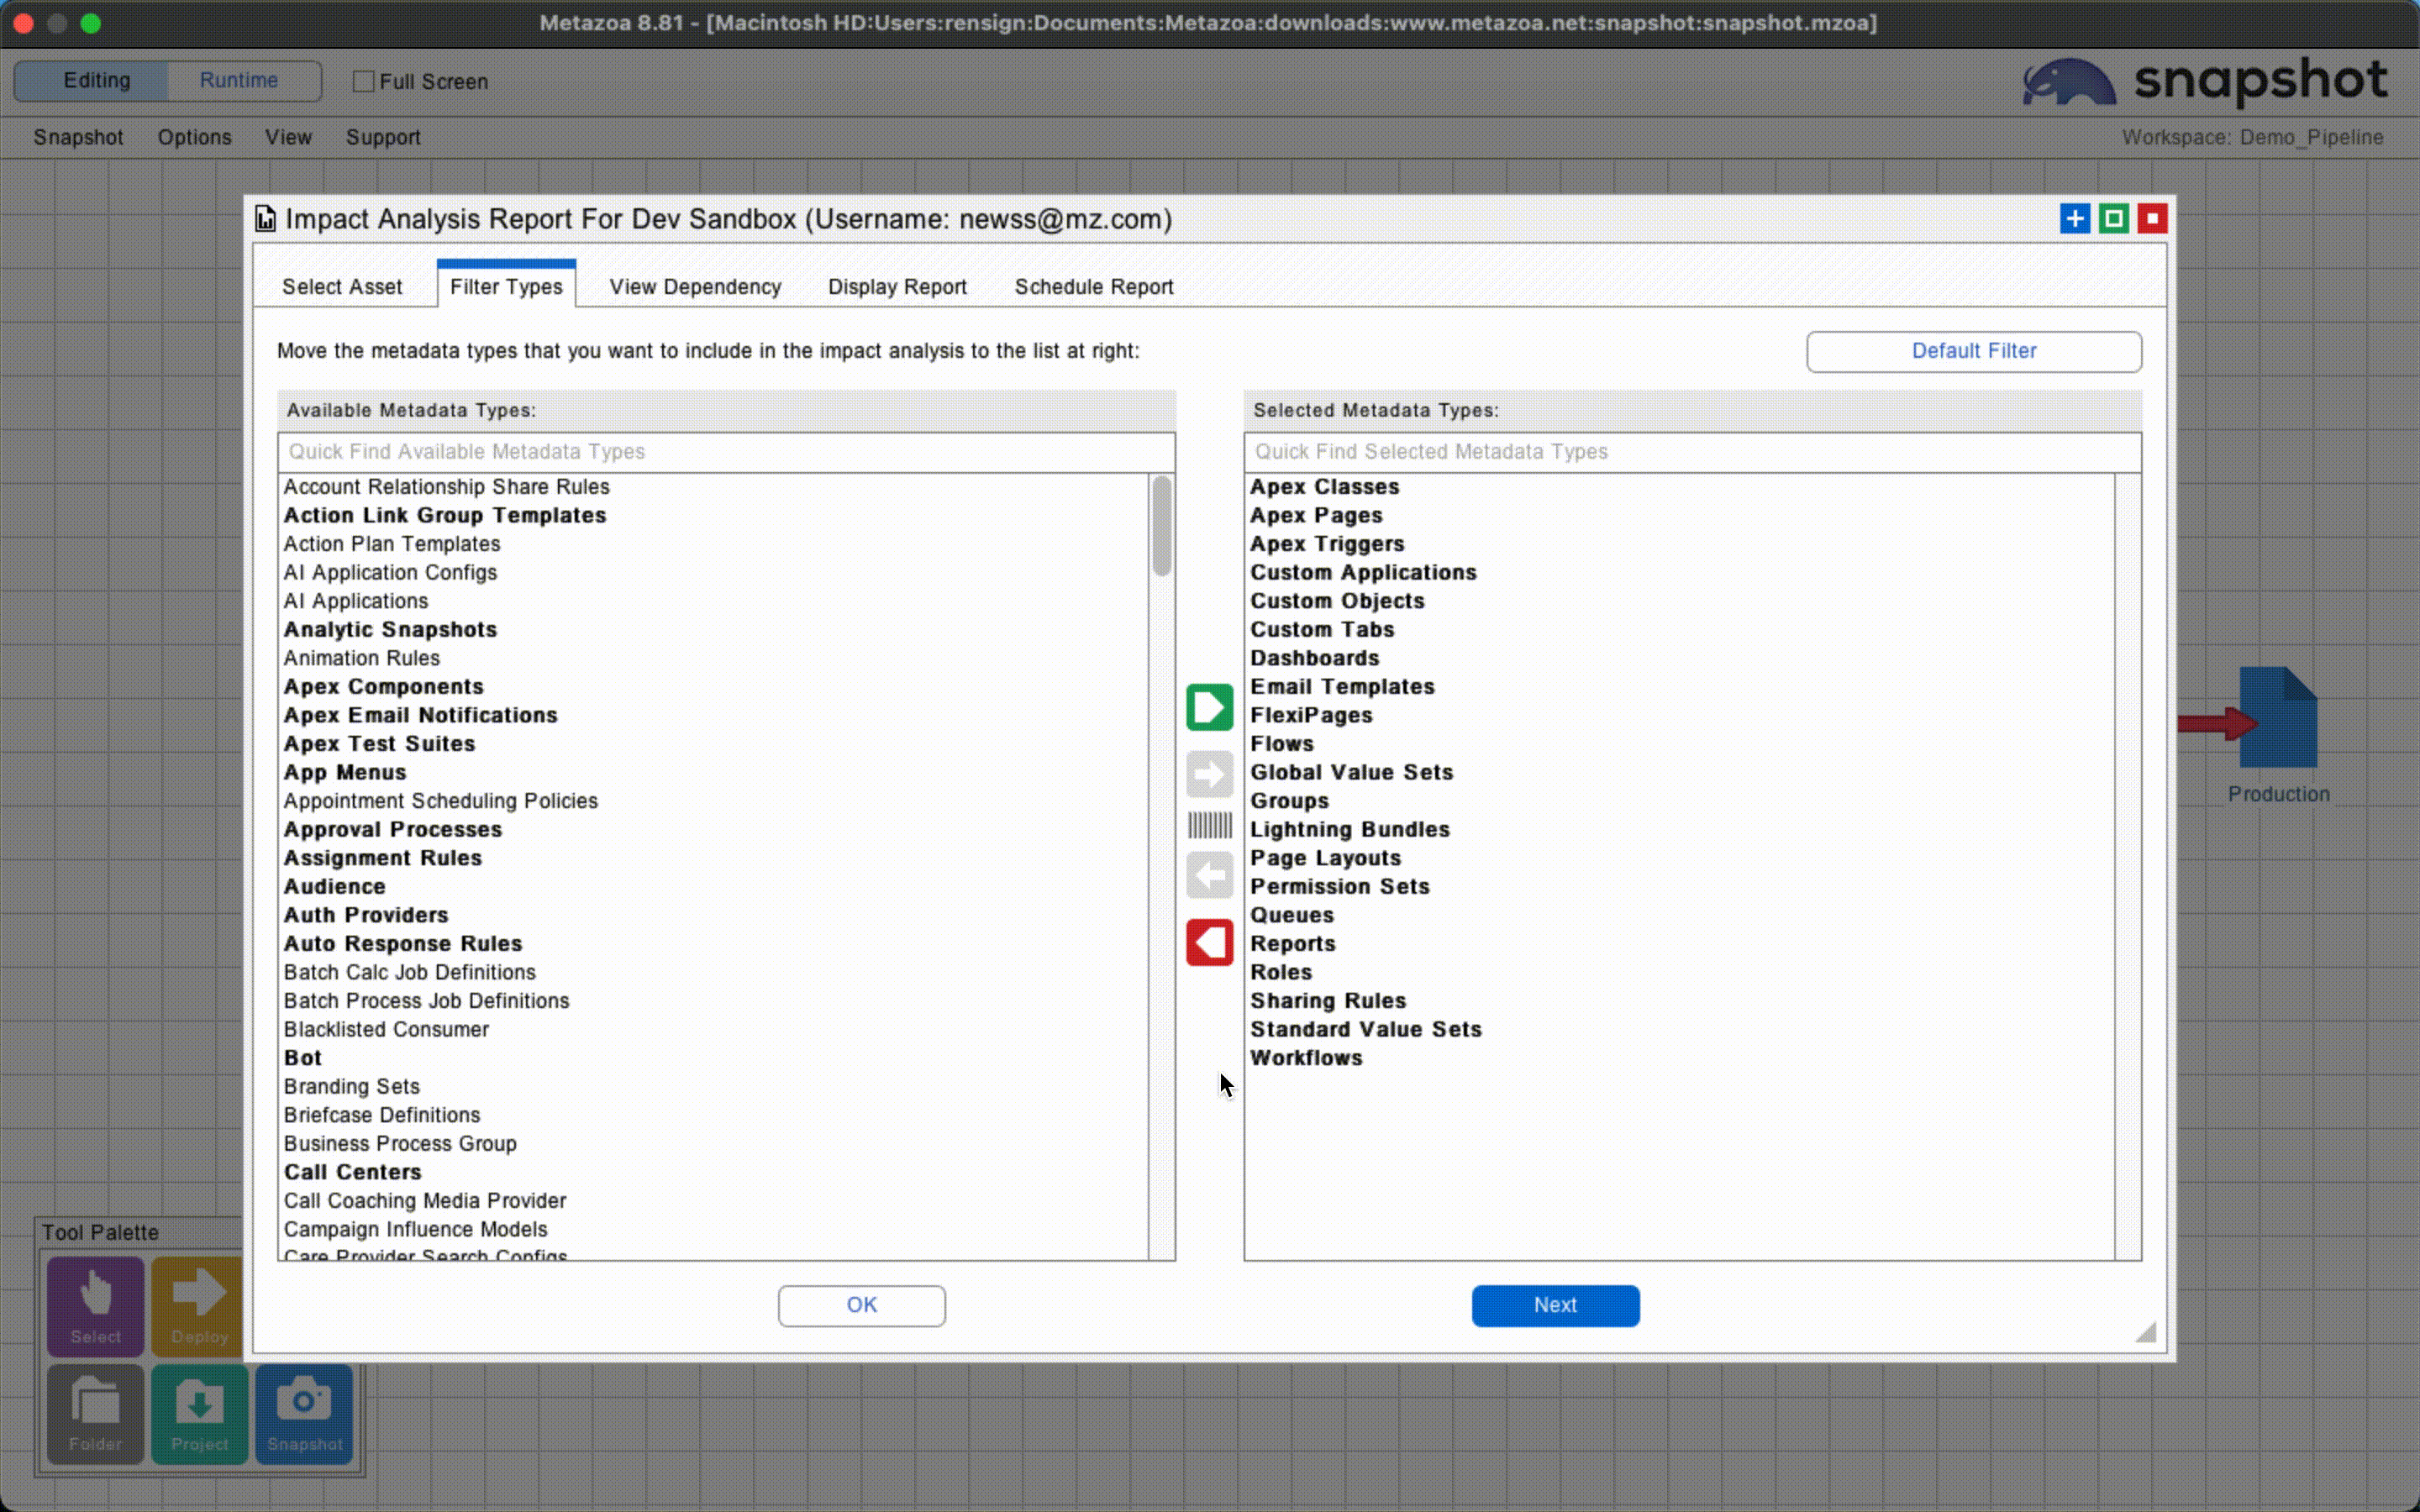Select Global Value Sets in selected list
The image size is (2420, 1512).
click(x=1680, y=773)
